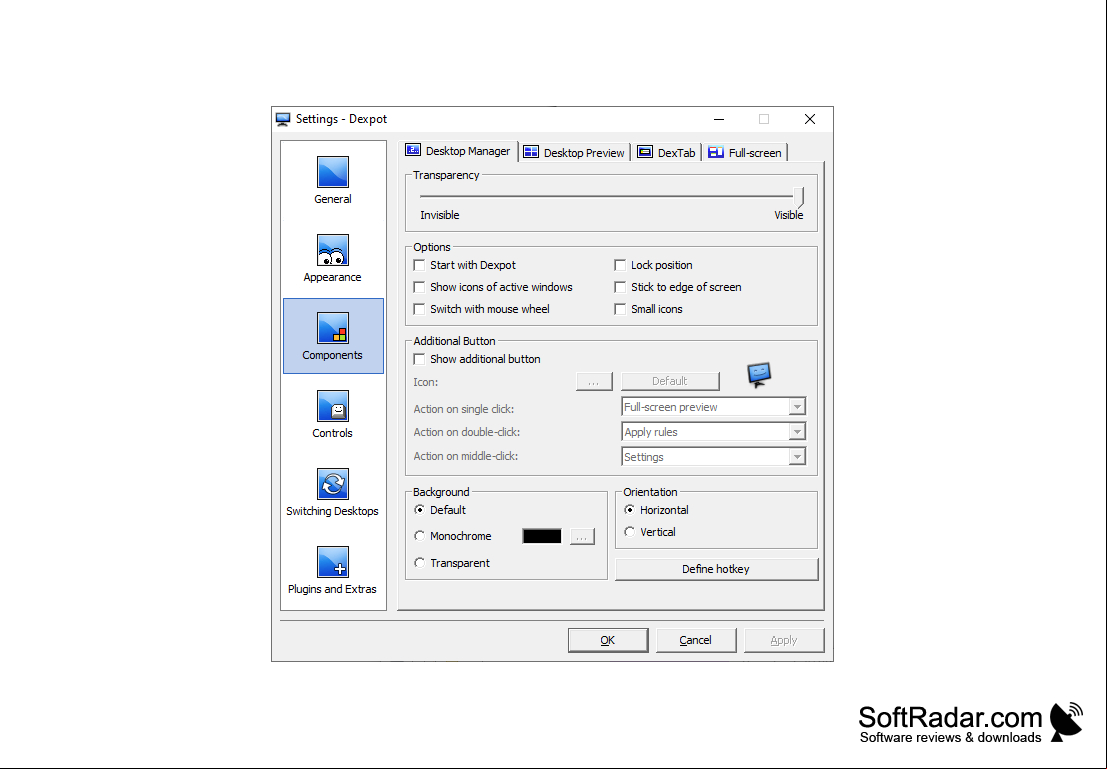Image resolution: width=1107 pixels, height=769 pixels.
Task: Tick Show additional button checkbox
Action: pos(419,359)
